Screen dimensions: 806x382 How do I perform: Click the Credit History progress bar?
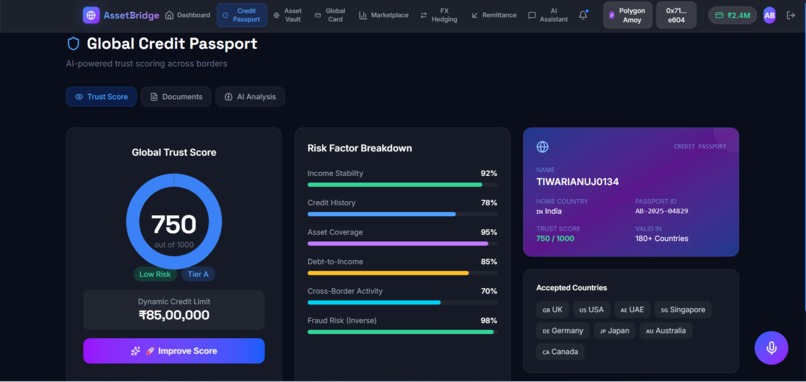(x=402, y=214)
